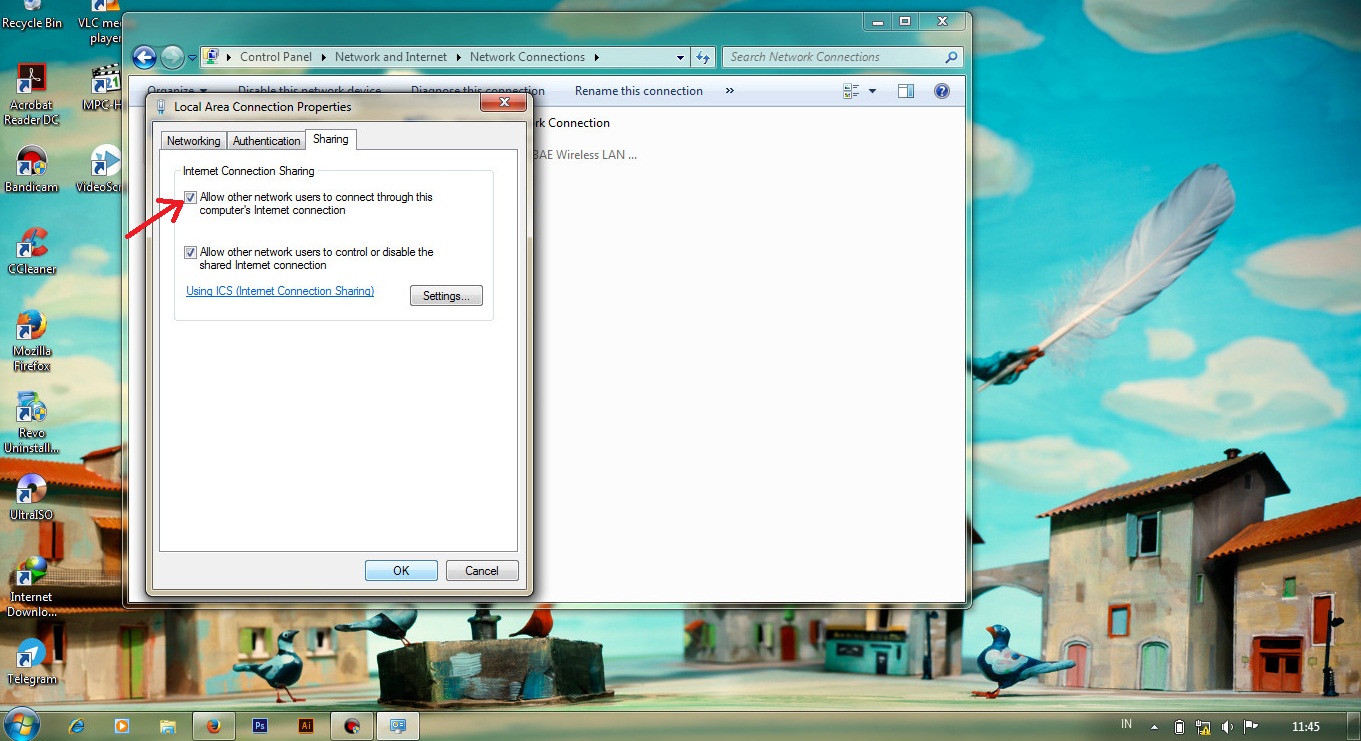1361x741 pixels.
Task: Uncheck Allow other users to connect checkbox
Action: click(x=190, y=198)
